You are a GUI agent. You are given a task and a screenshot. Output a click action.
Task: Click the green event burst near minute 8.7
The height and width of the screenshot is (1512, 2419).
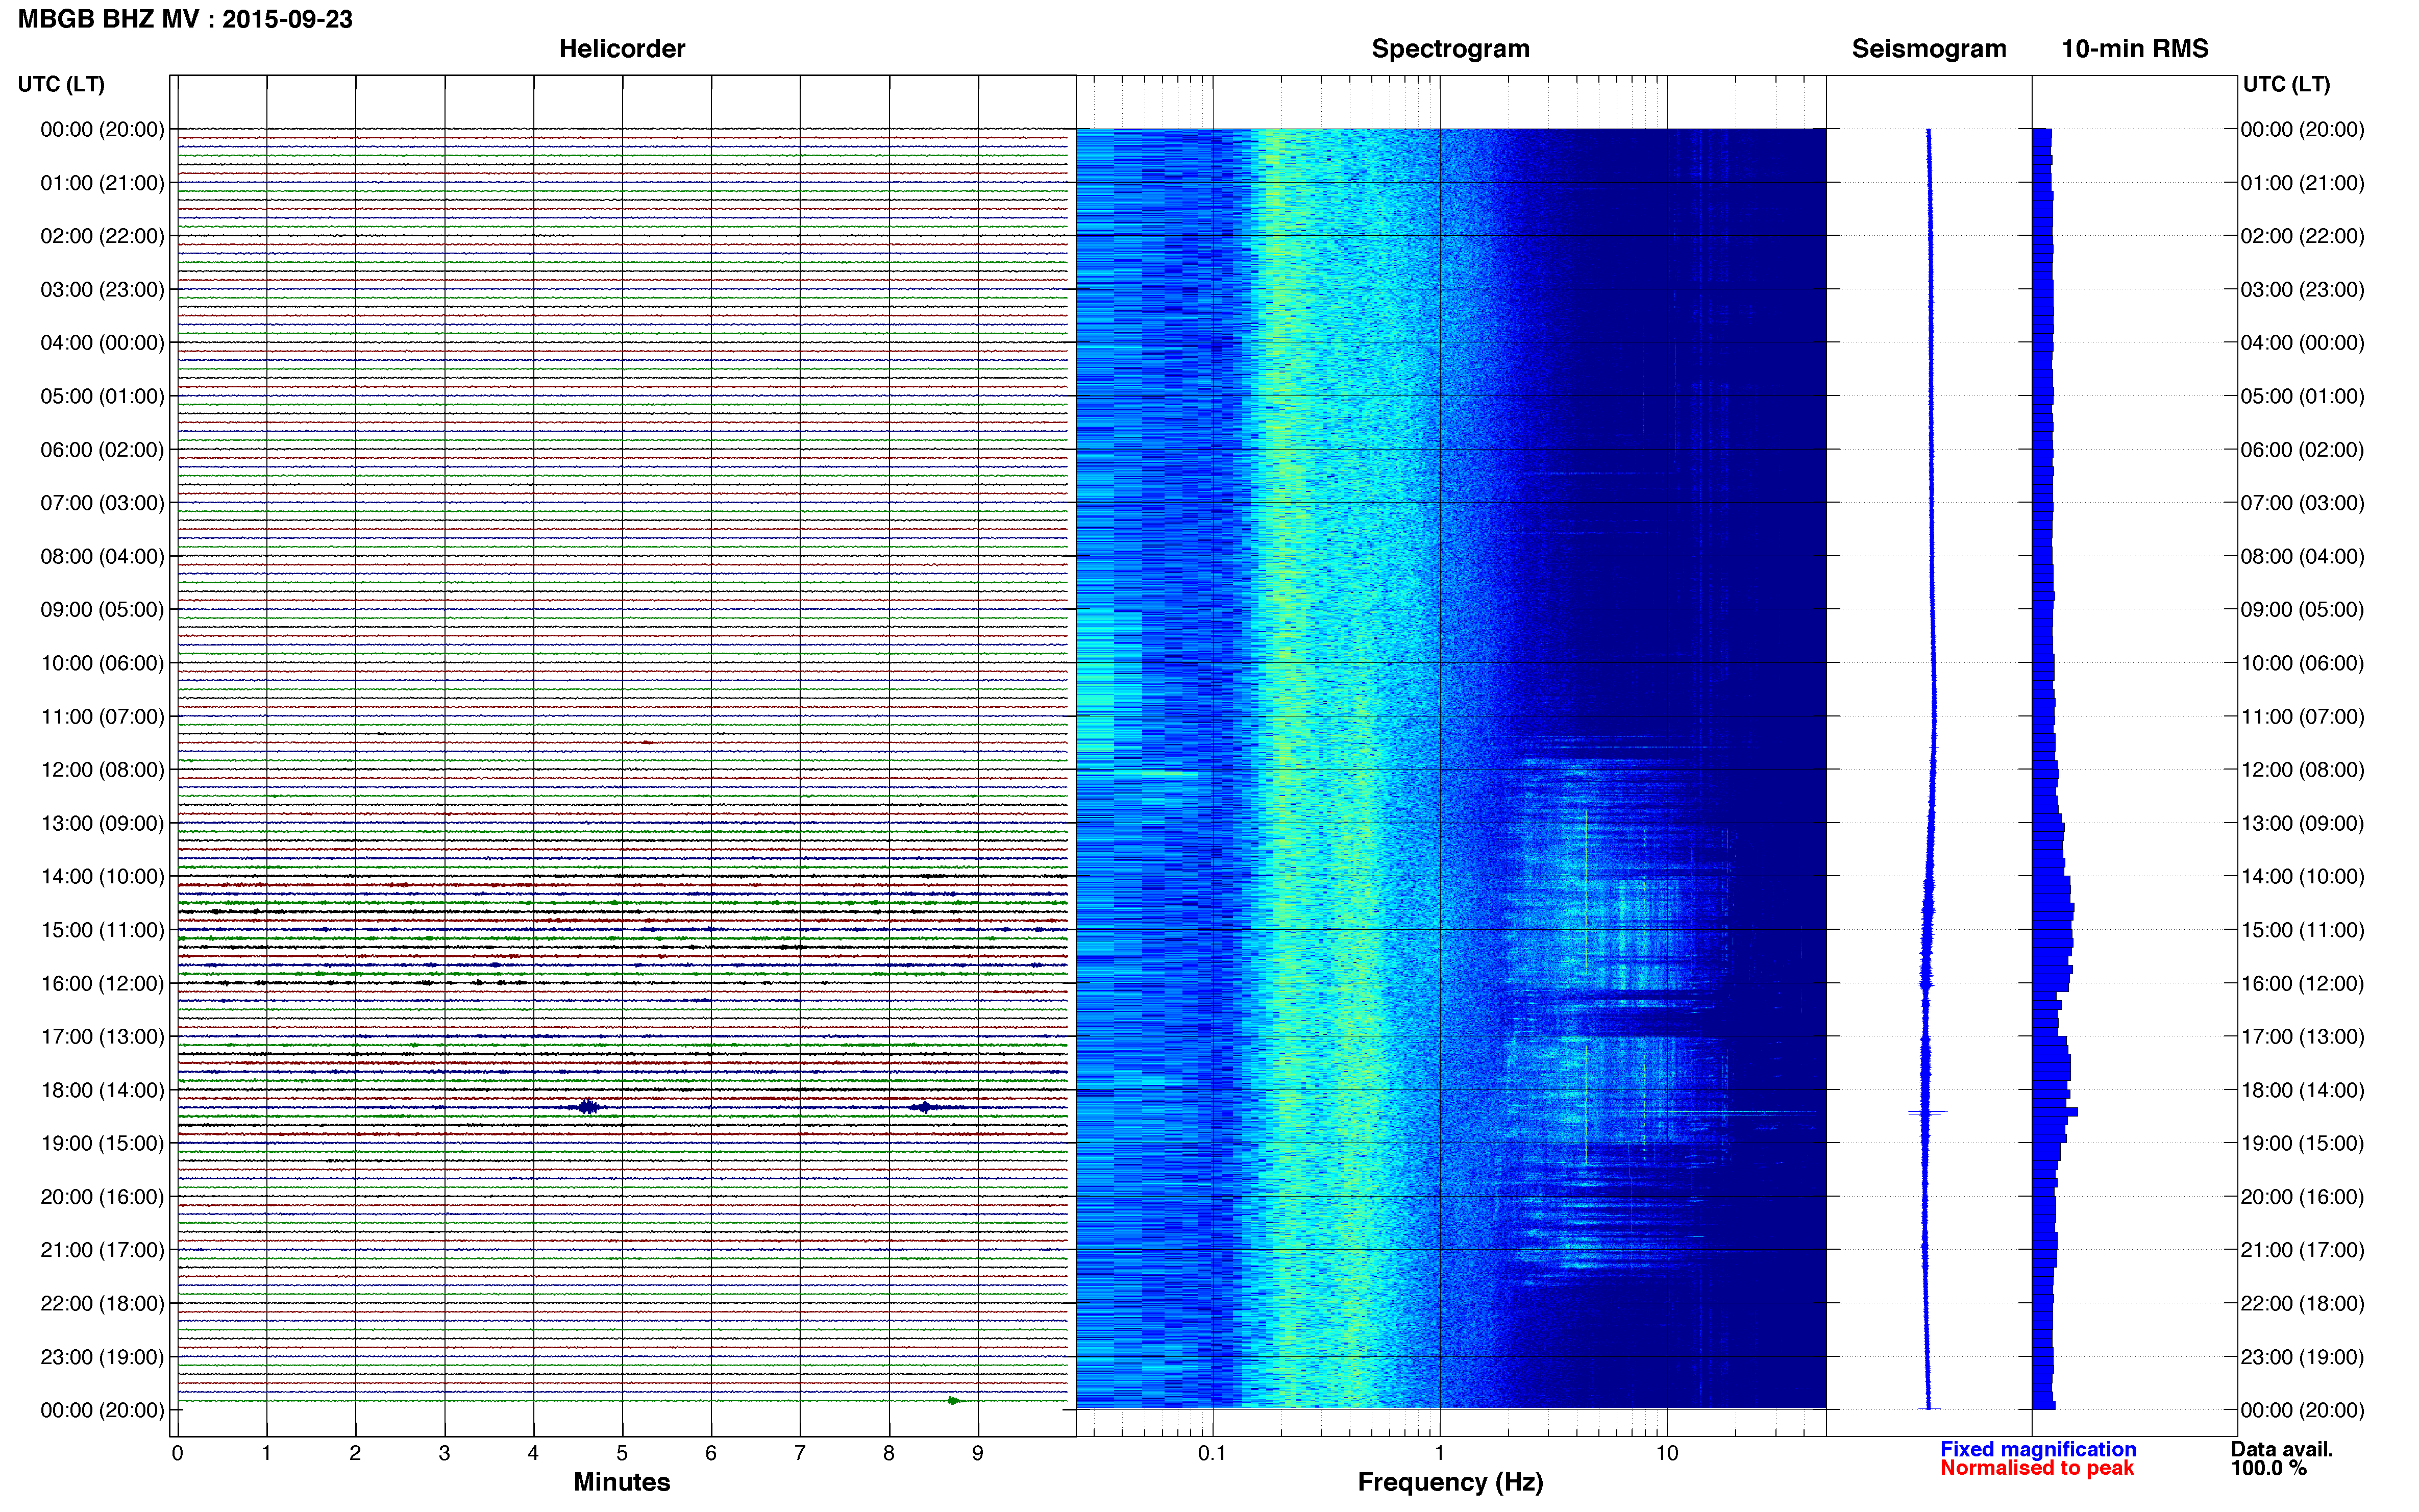click(953, 1401)
